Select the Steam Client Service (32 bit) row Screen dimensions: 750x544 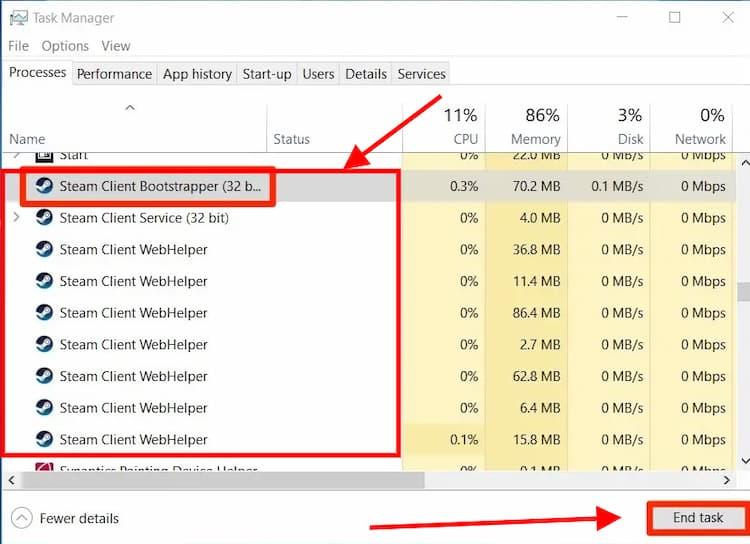[371, 217]
